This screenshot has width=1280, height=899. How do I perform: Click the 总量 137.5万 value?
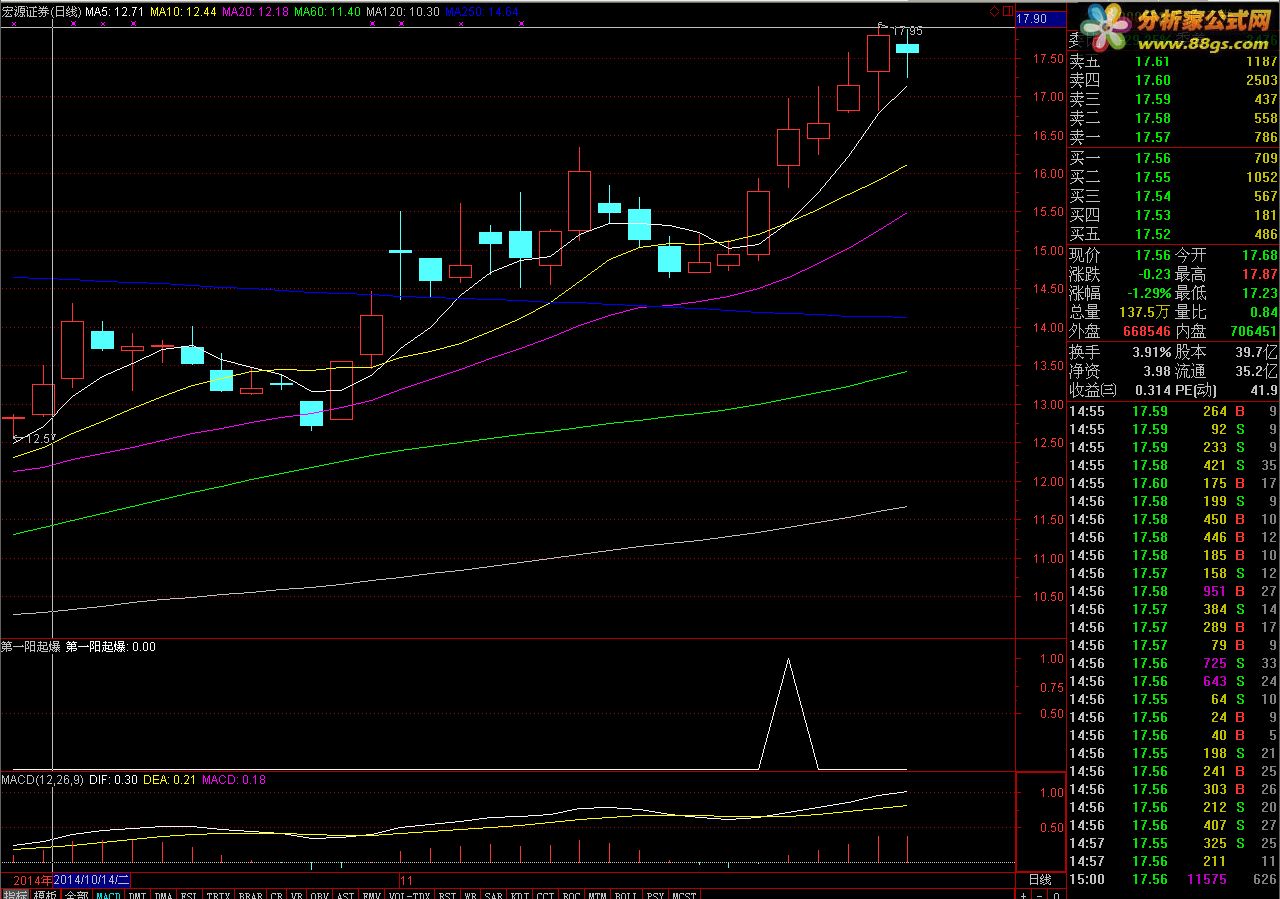[x=1144, y=312]
